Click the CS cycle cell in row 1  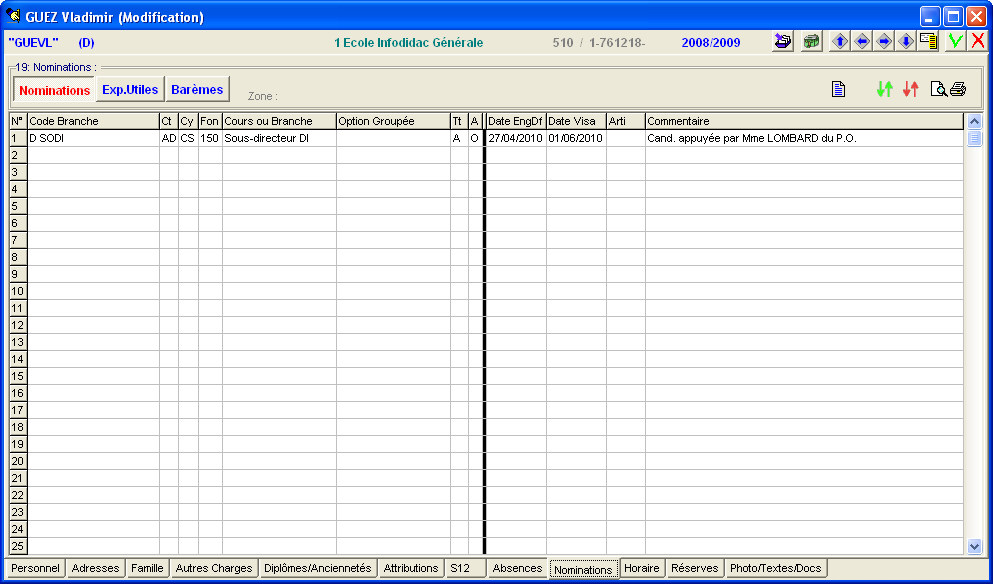tap(188, 138)
